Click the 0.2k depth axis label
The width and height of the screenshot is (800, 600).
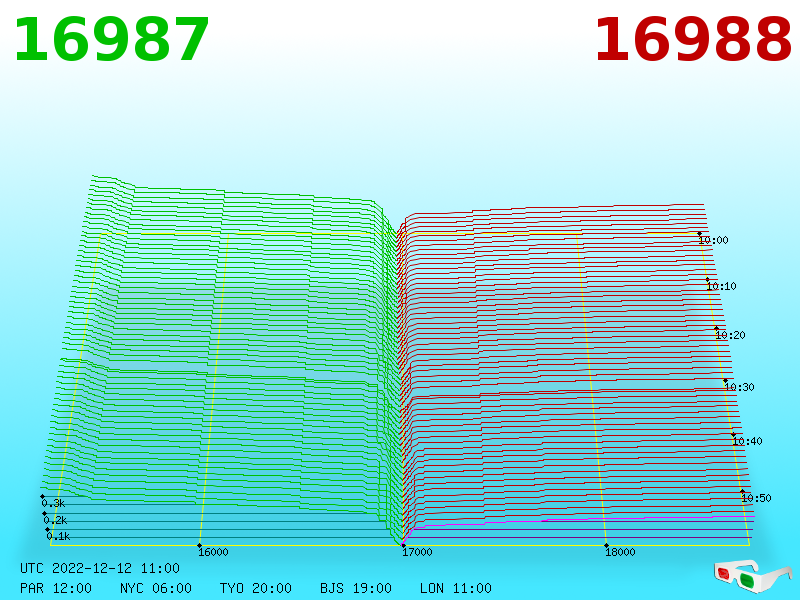(55, 520)
